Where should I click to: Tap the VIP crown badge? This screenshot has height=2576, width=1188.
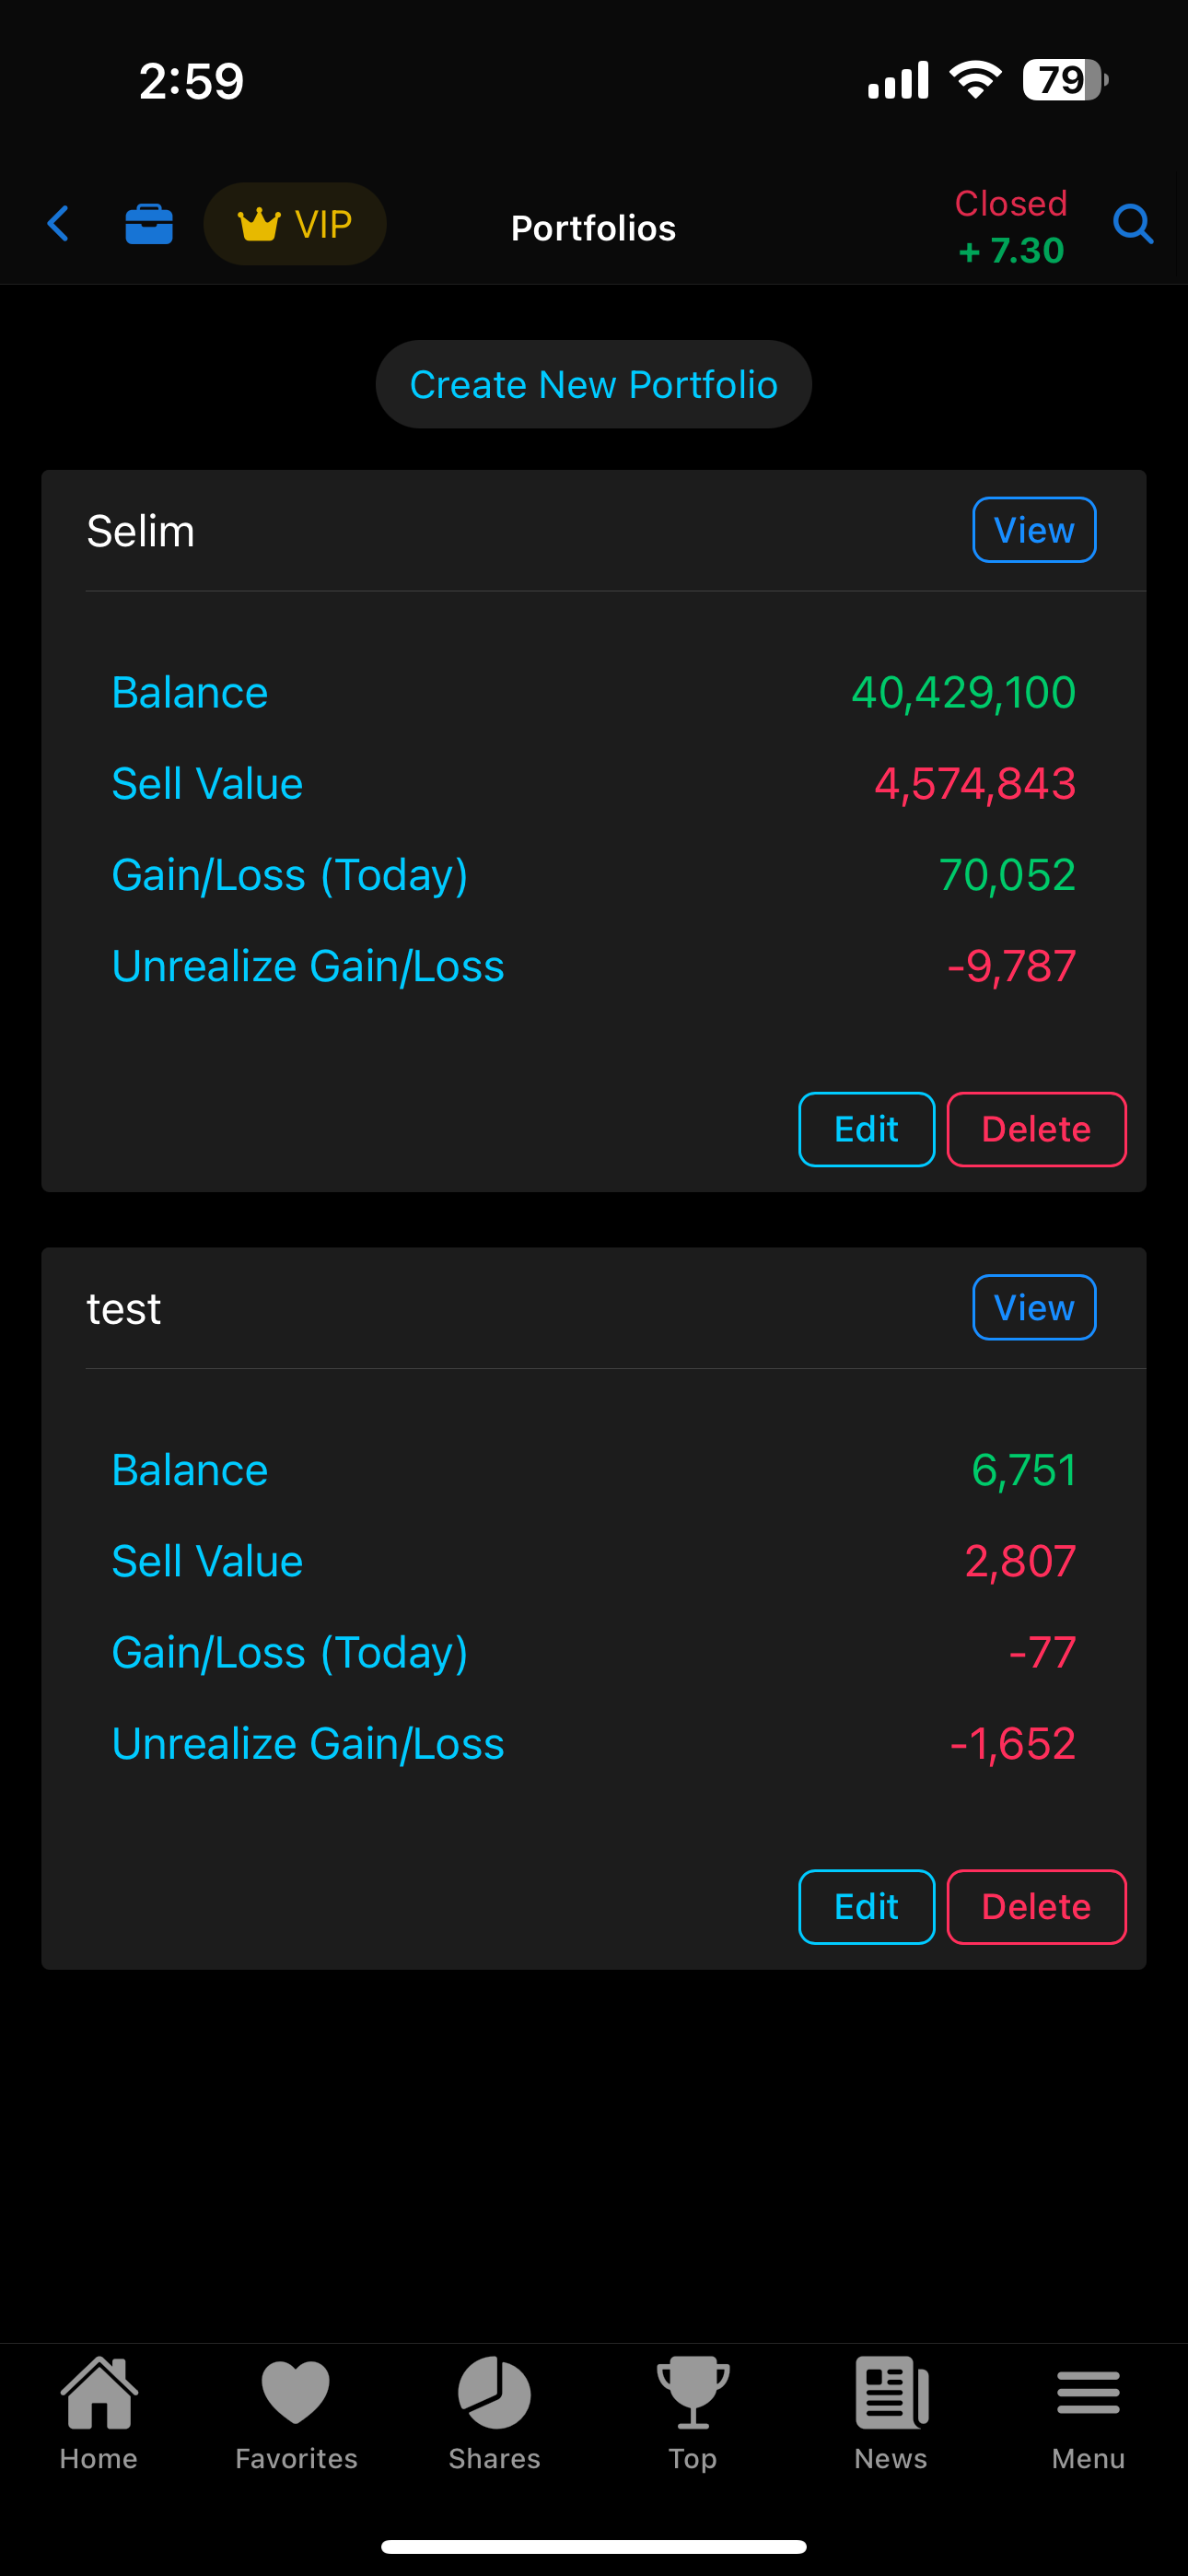[x=295, y=224]
